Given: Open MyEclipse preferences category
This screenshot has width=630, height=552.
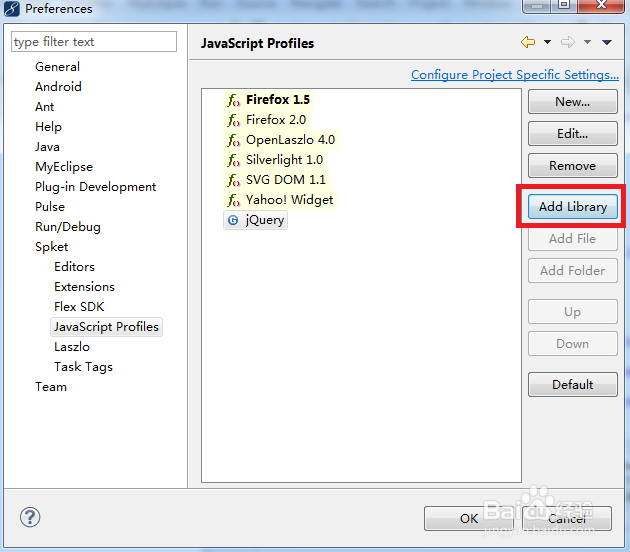Looking at the screenshot, I should [64, 167].
